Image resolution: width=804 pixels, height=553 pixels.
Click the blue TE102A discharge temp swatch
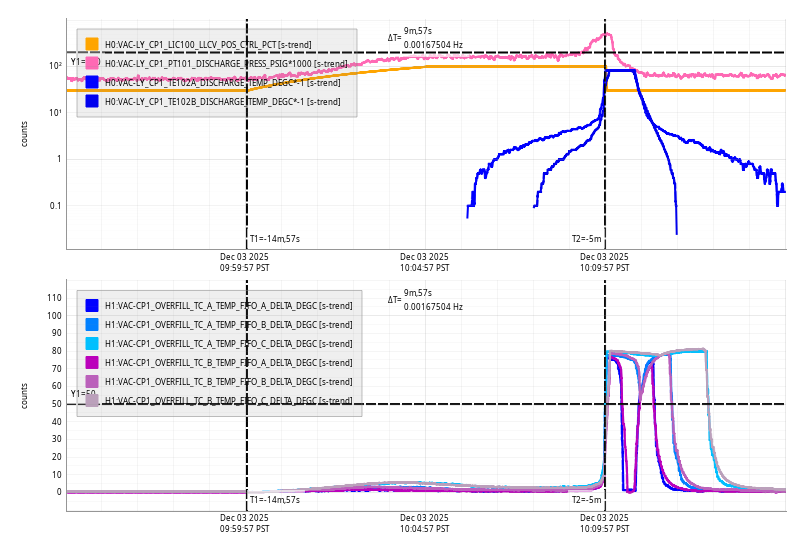coord(92,82)
